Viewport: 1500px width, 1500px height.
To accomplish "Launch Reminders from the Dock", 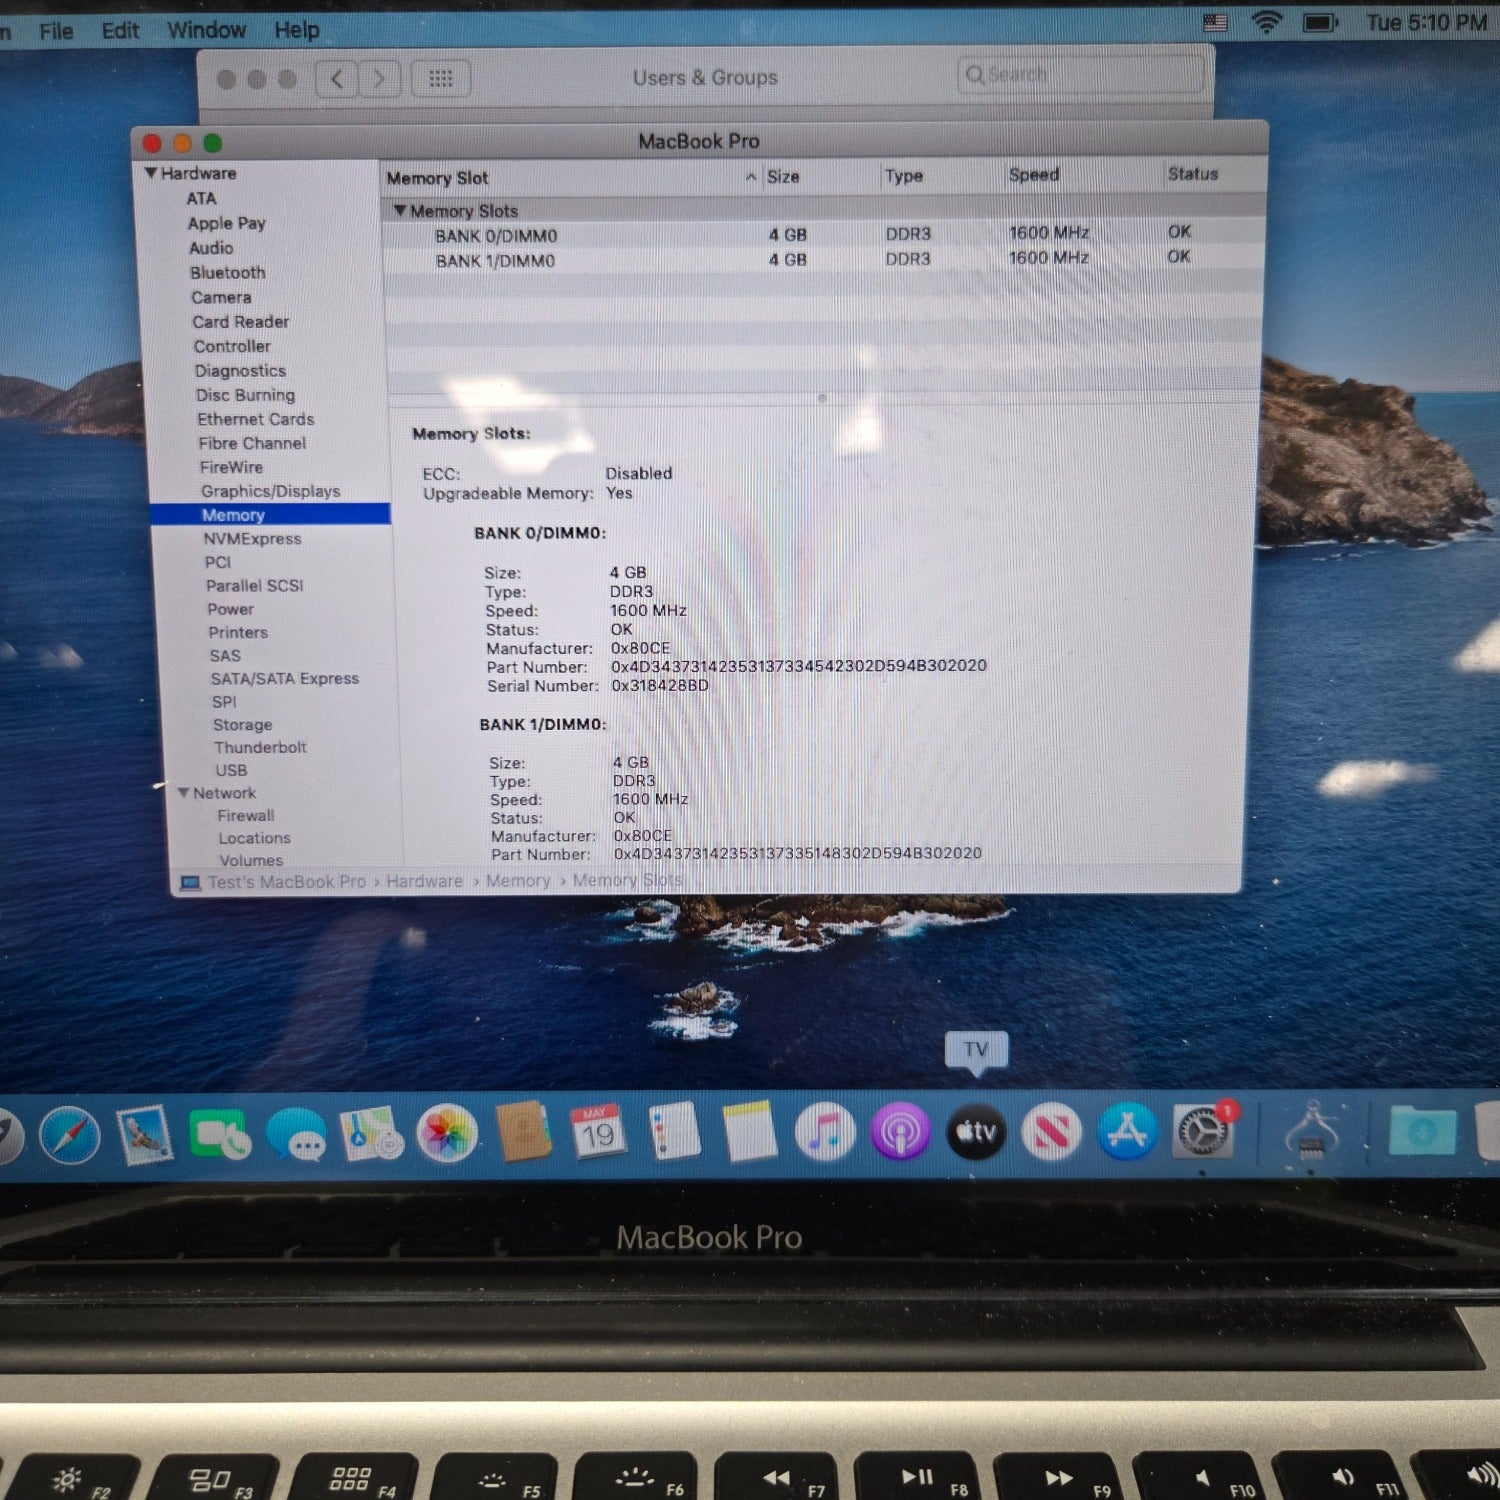I will [674, 1131].
